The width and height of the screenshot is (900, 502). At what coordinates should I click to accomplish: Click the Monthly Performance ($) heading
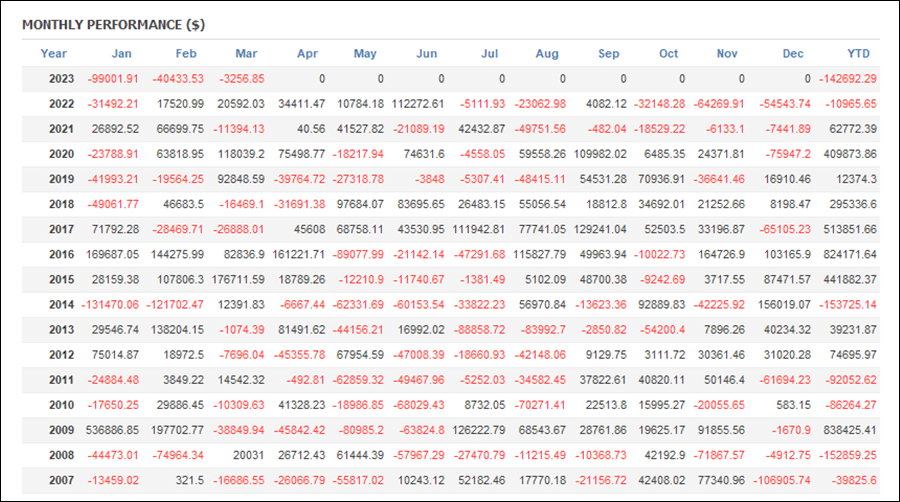pyautogui.click(x=114, y=25)
